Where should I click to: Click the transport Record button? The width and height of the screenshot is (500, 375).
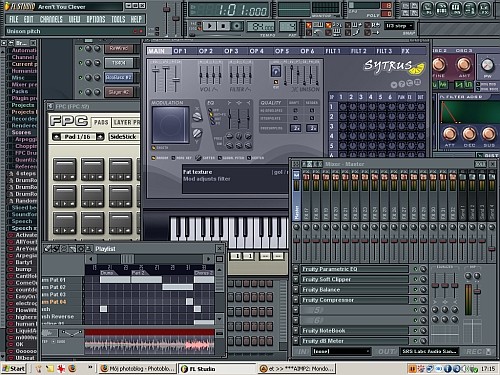point(237,26)
